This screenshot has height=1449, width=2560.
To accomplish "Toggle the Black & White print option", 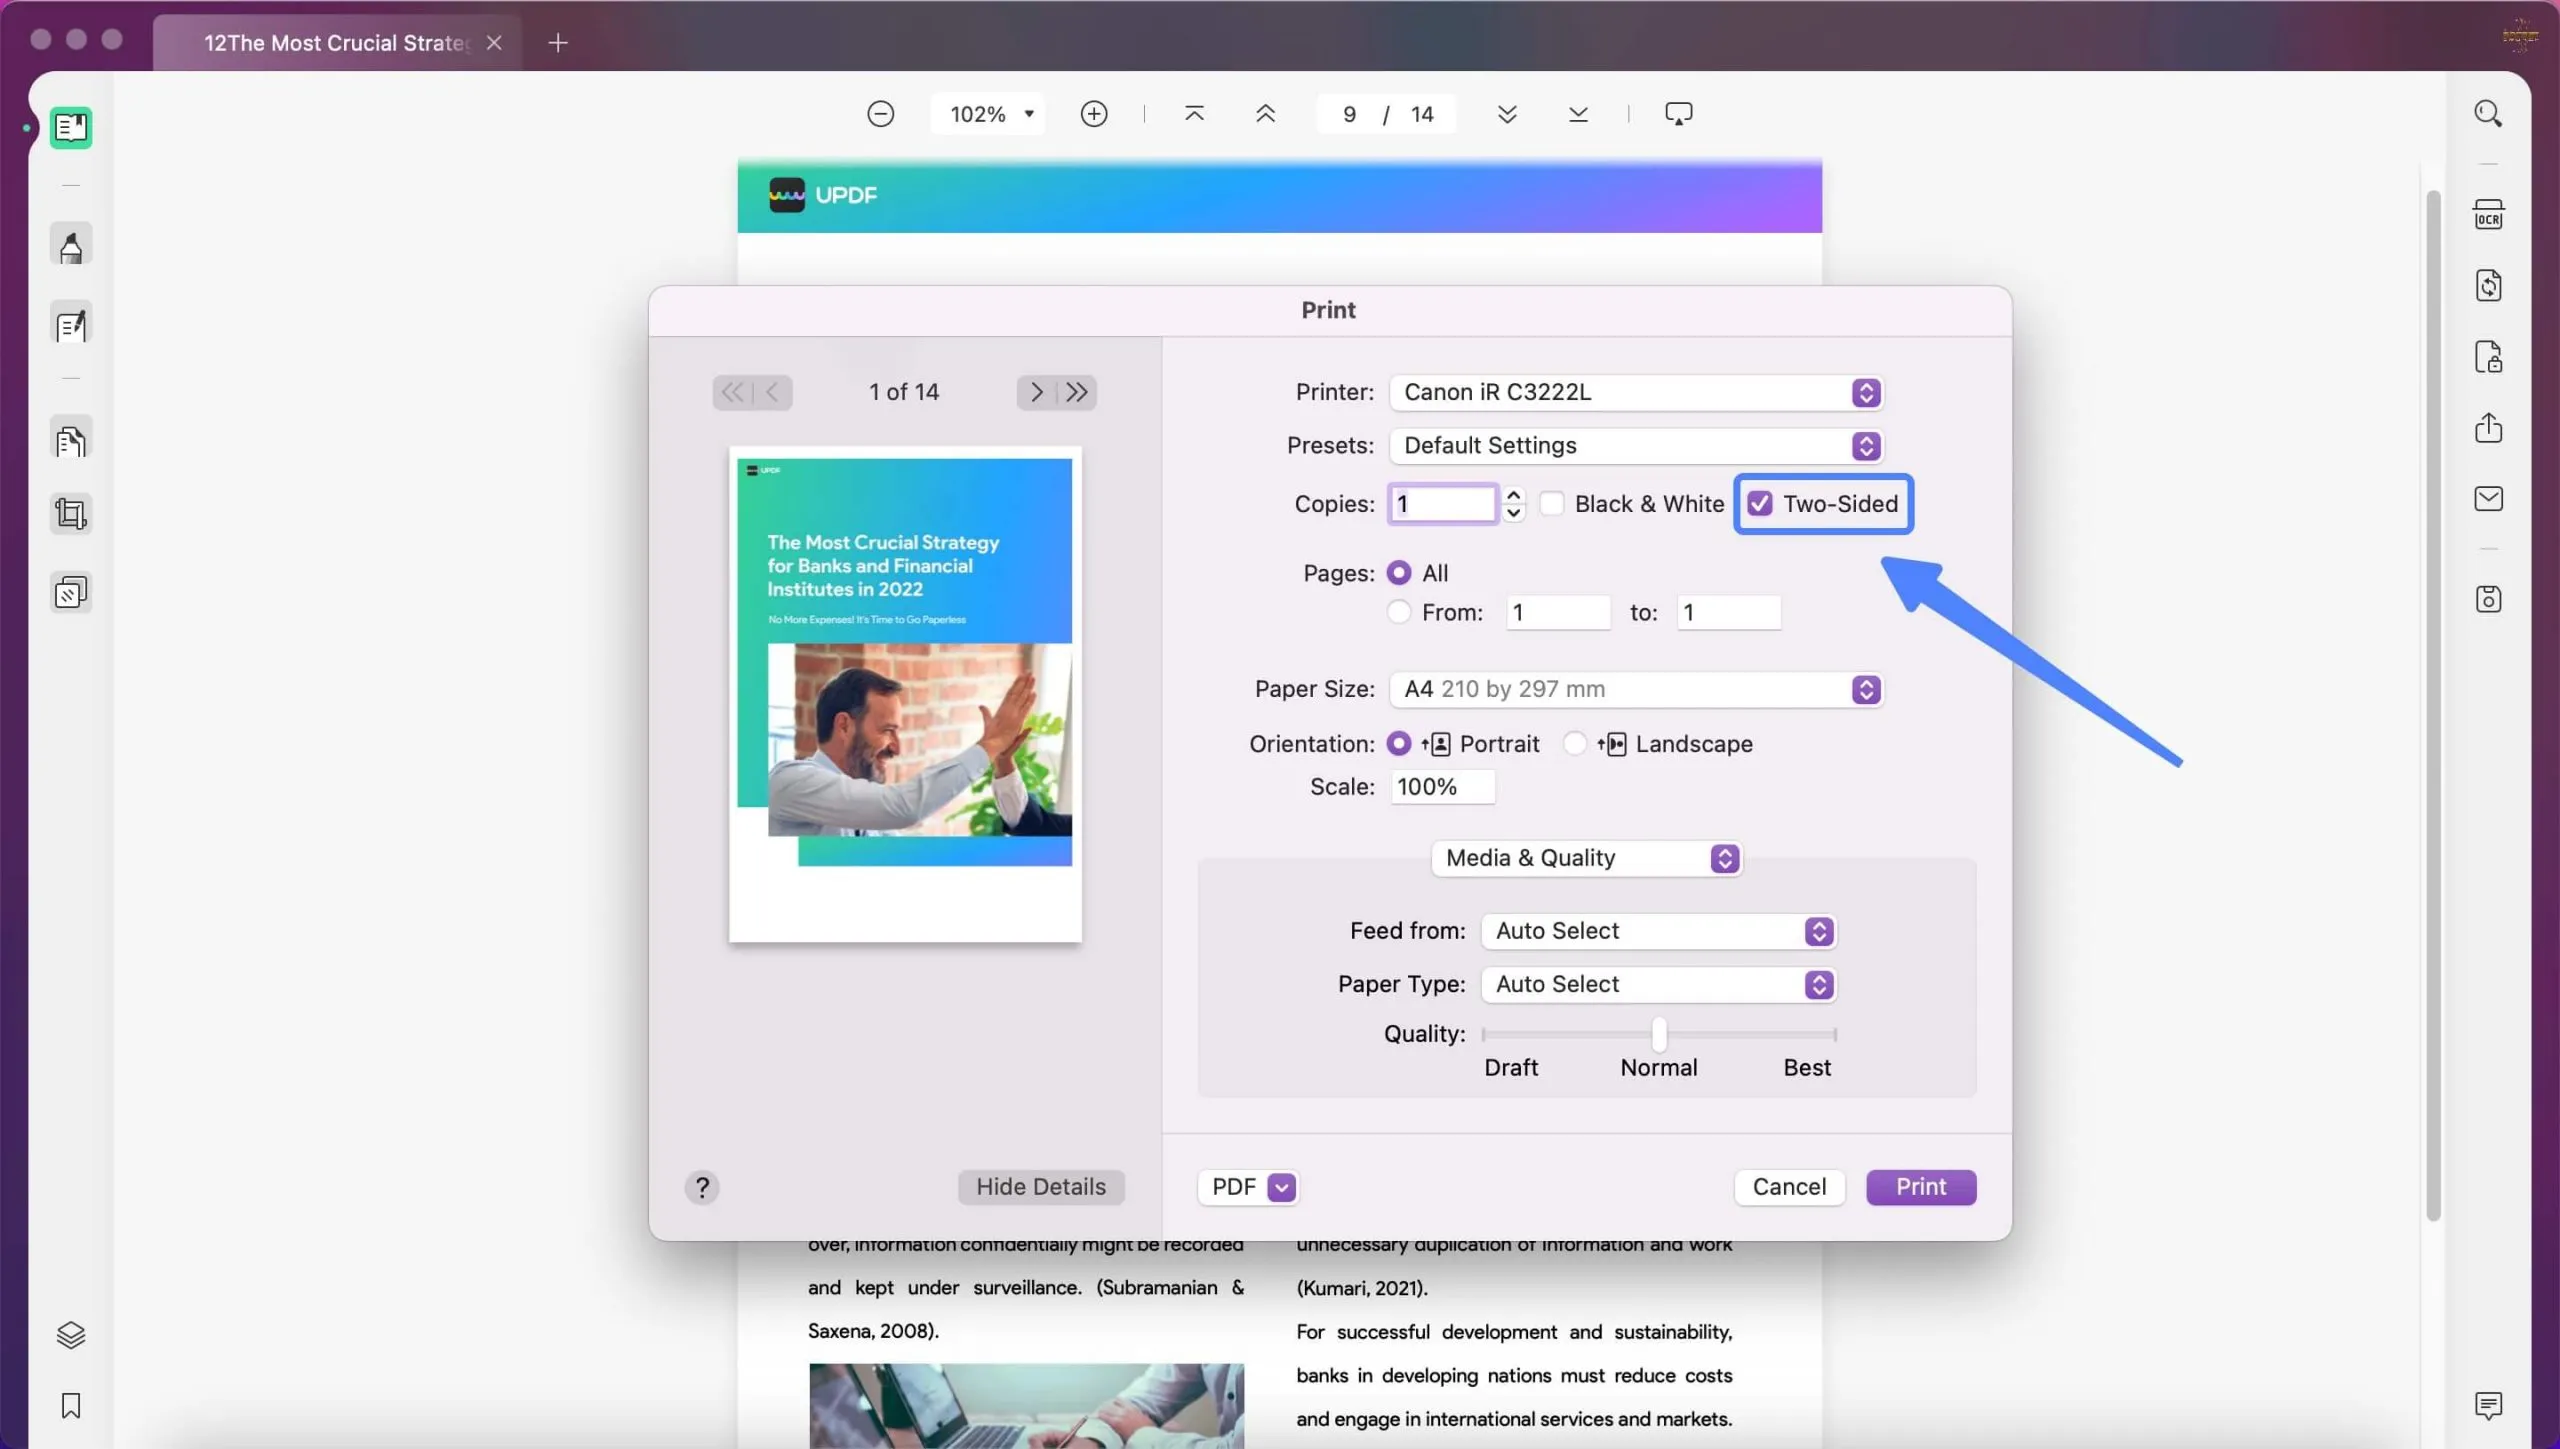I will pos(1549,503).
